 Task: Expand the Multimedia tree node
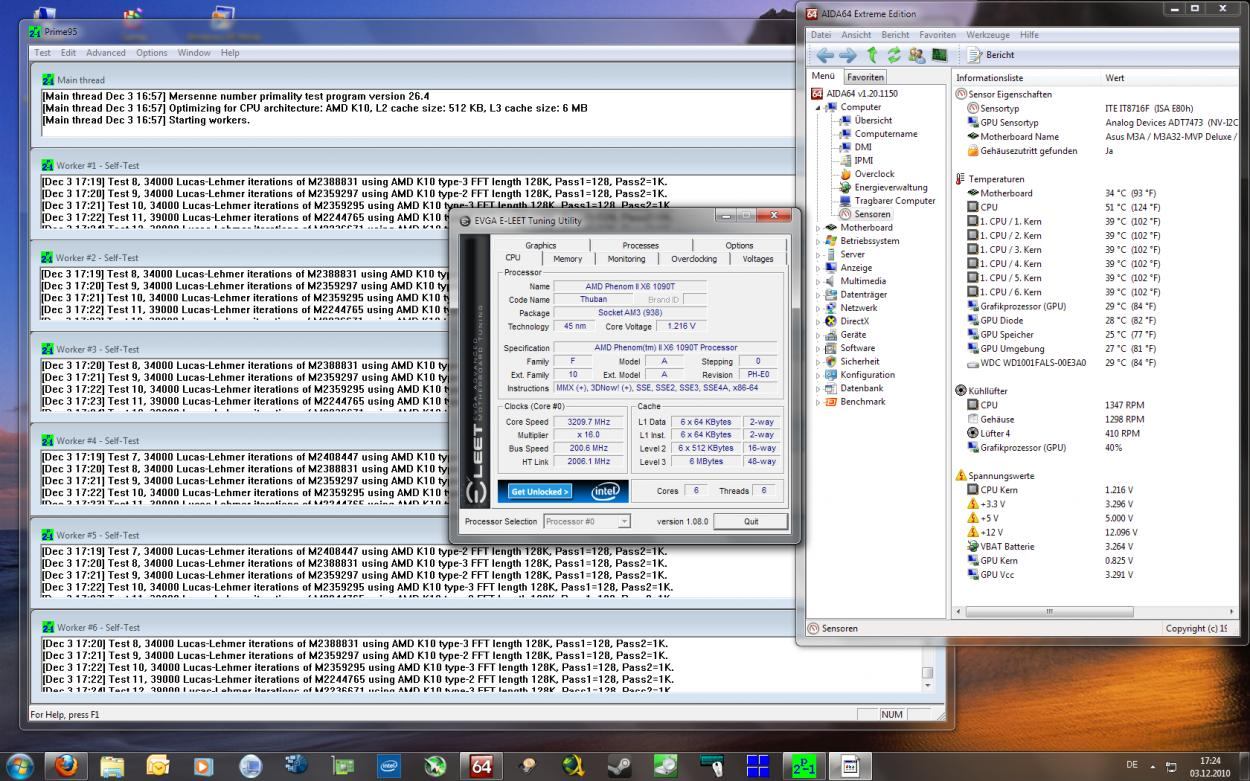[x=818, y=281]
